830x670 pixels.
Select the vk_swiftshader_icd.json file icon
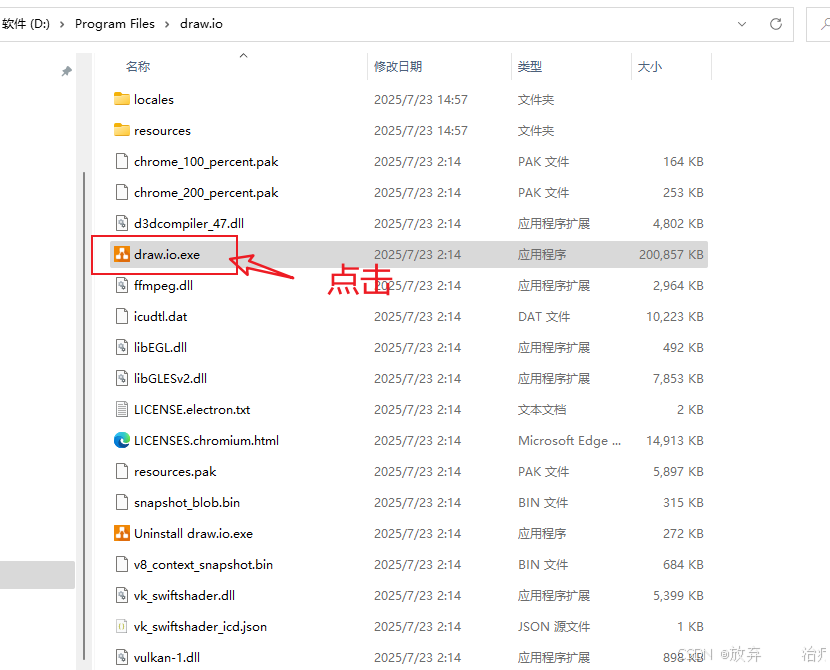pos(122,626)
